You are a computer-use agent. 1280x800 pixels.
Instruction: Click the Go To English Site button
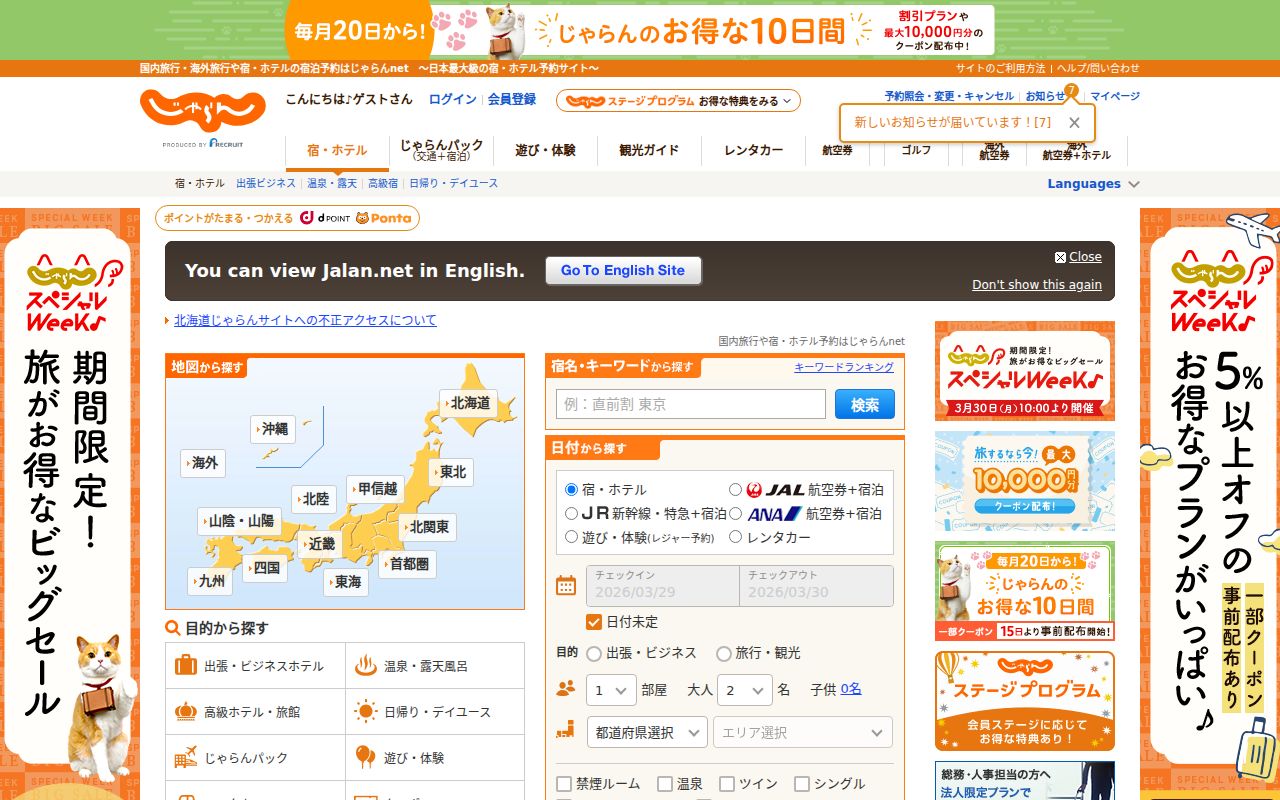(623, 271)
